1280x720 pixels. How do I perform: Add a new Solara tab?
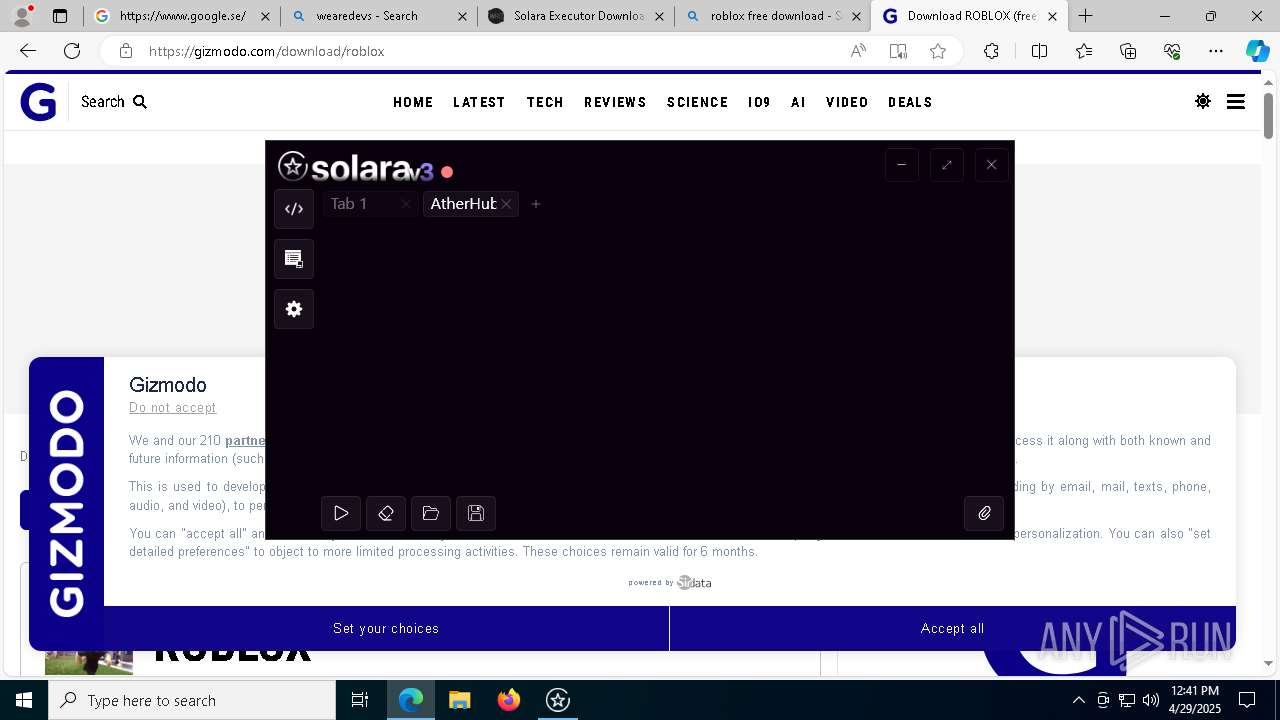pyautogui.click(x=536, y=204)
